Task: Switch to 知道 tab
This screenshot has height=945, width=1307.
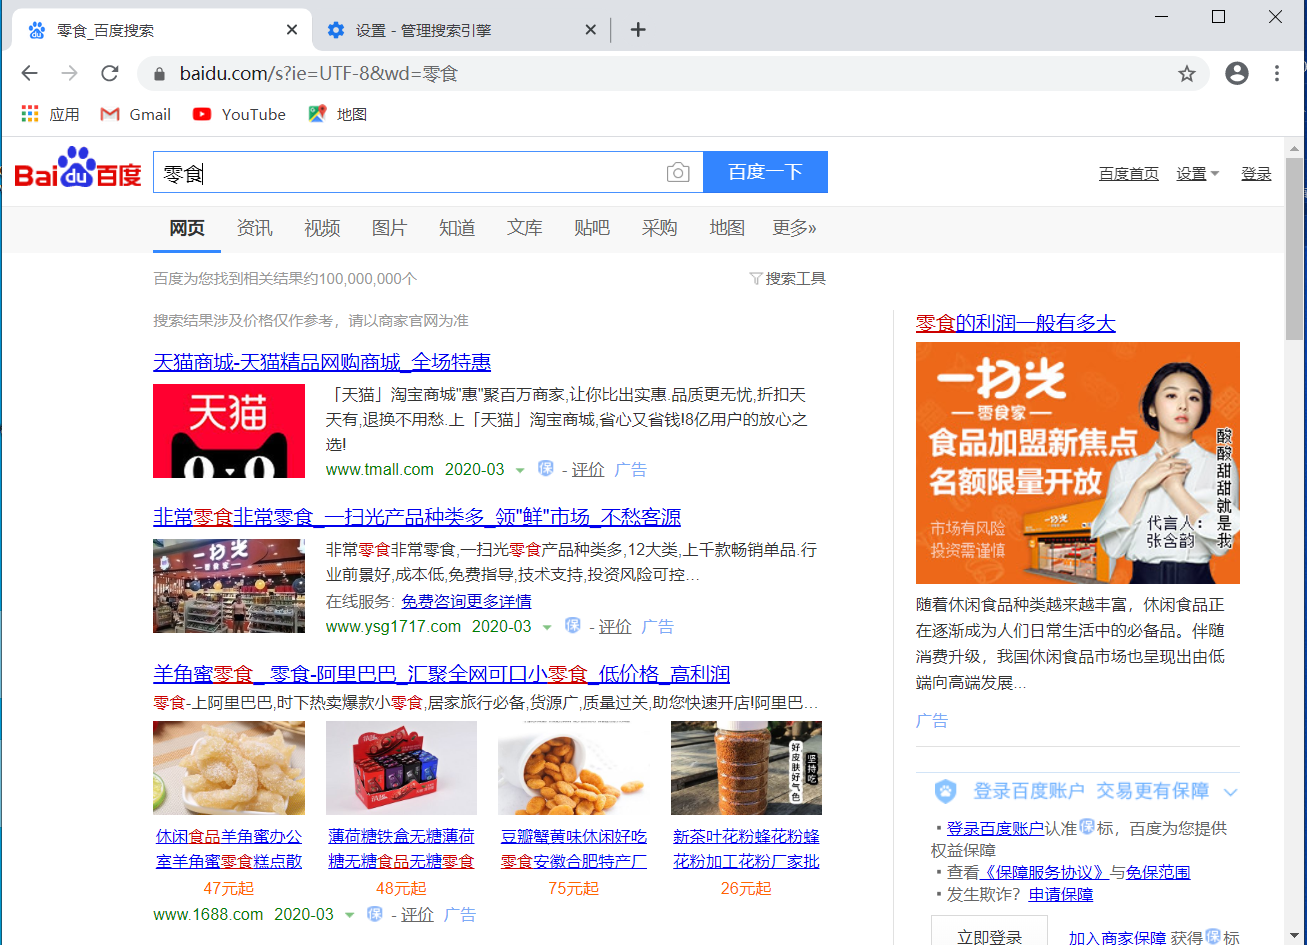Action: 457,228
